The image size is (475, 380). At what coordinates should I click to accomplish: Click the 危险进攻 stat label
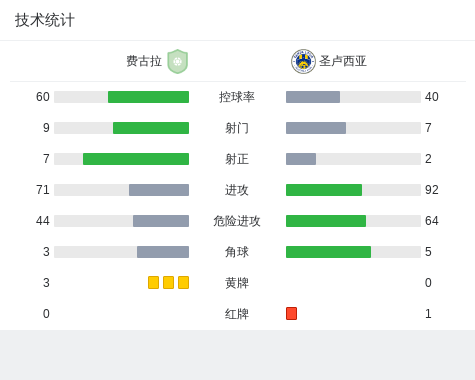point(237,221)
